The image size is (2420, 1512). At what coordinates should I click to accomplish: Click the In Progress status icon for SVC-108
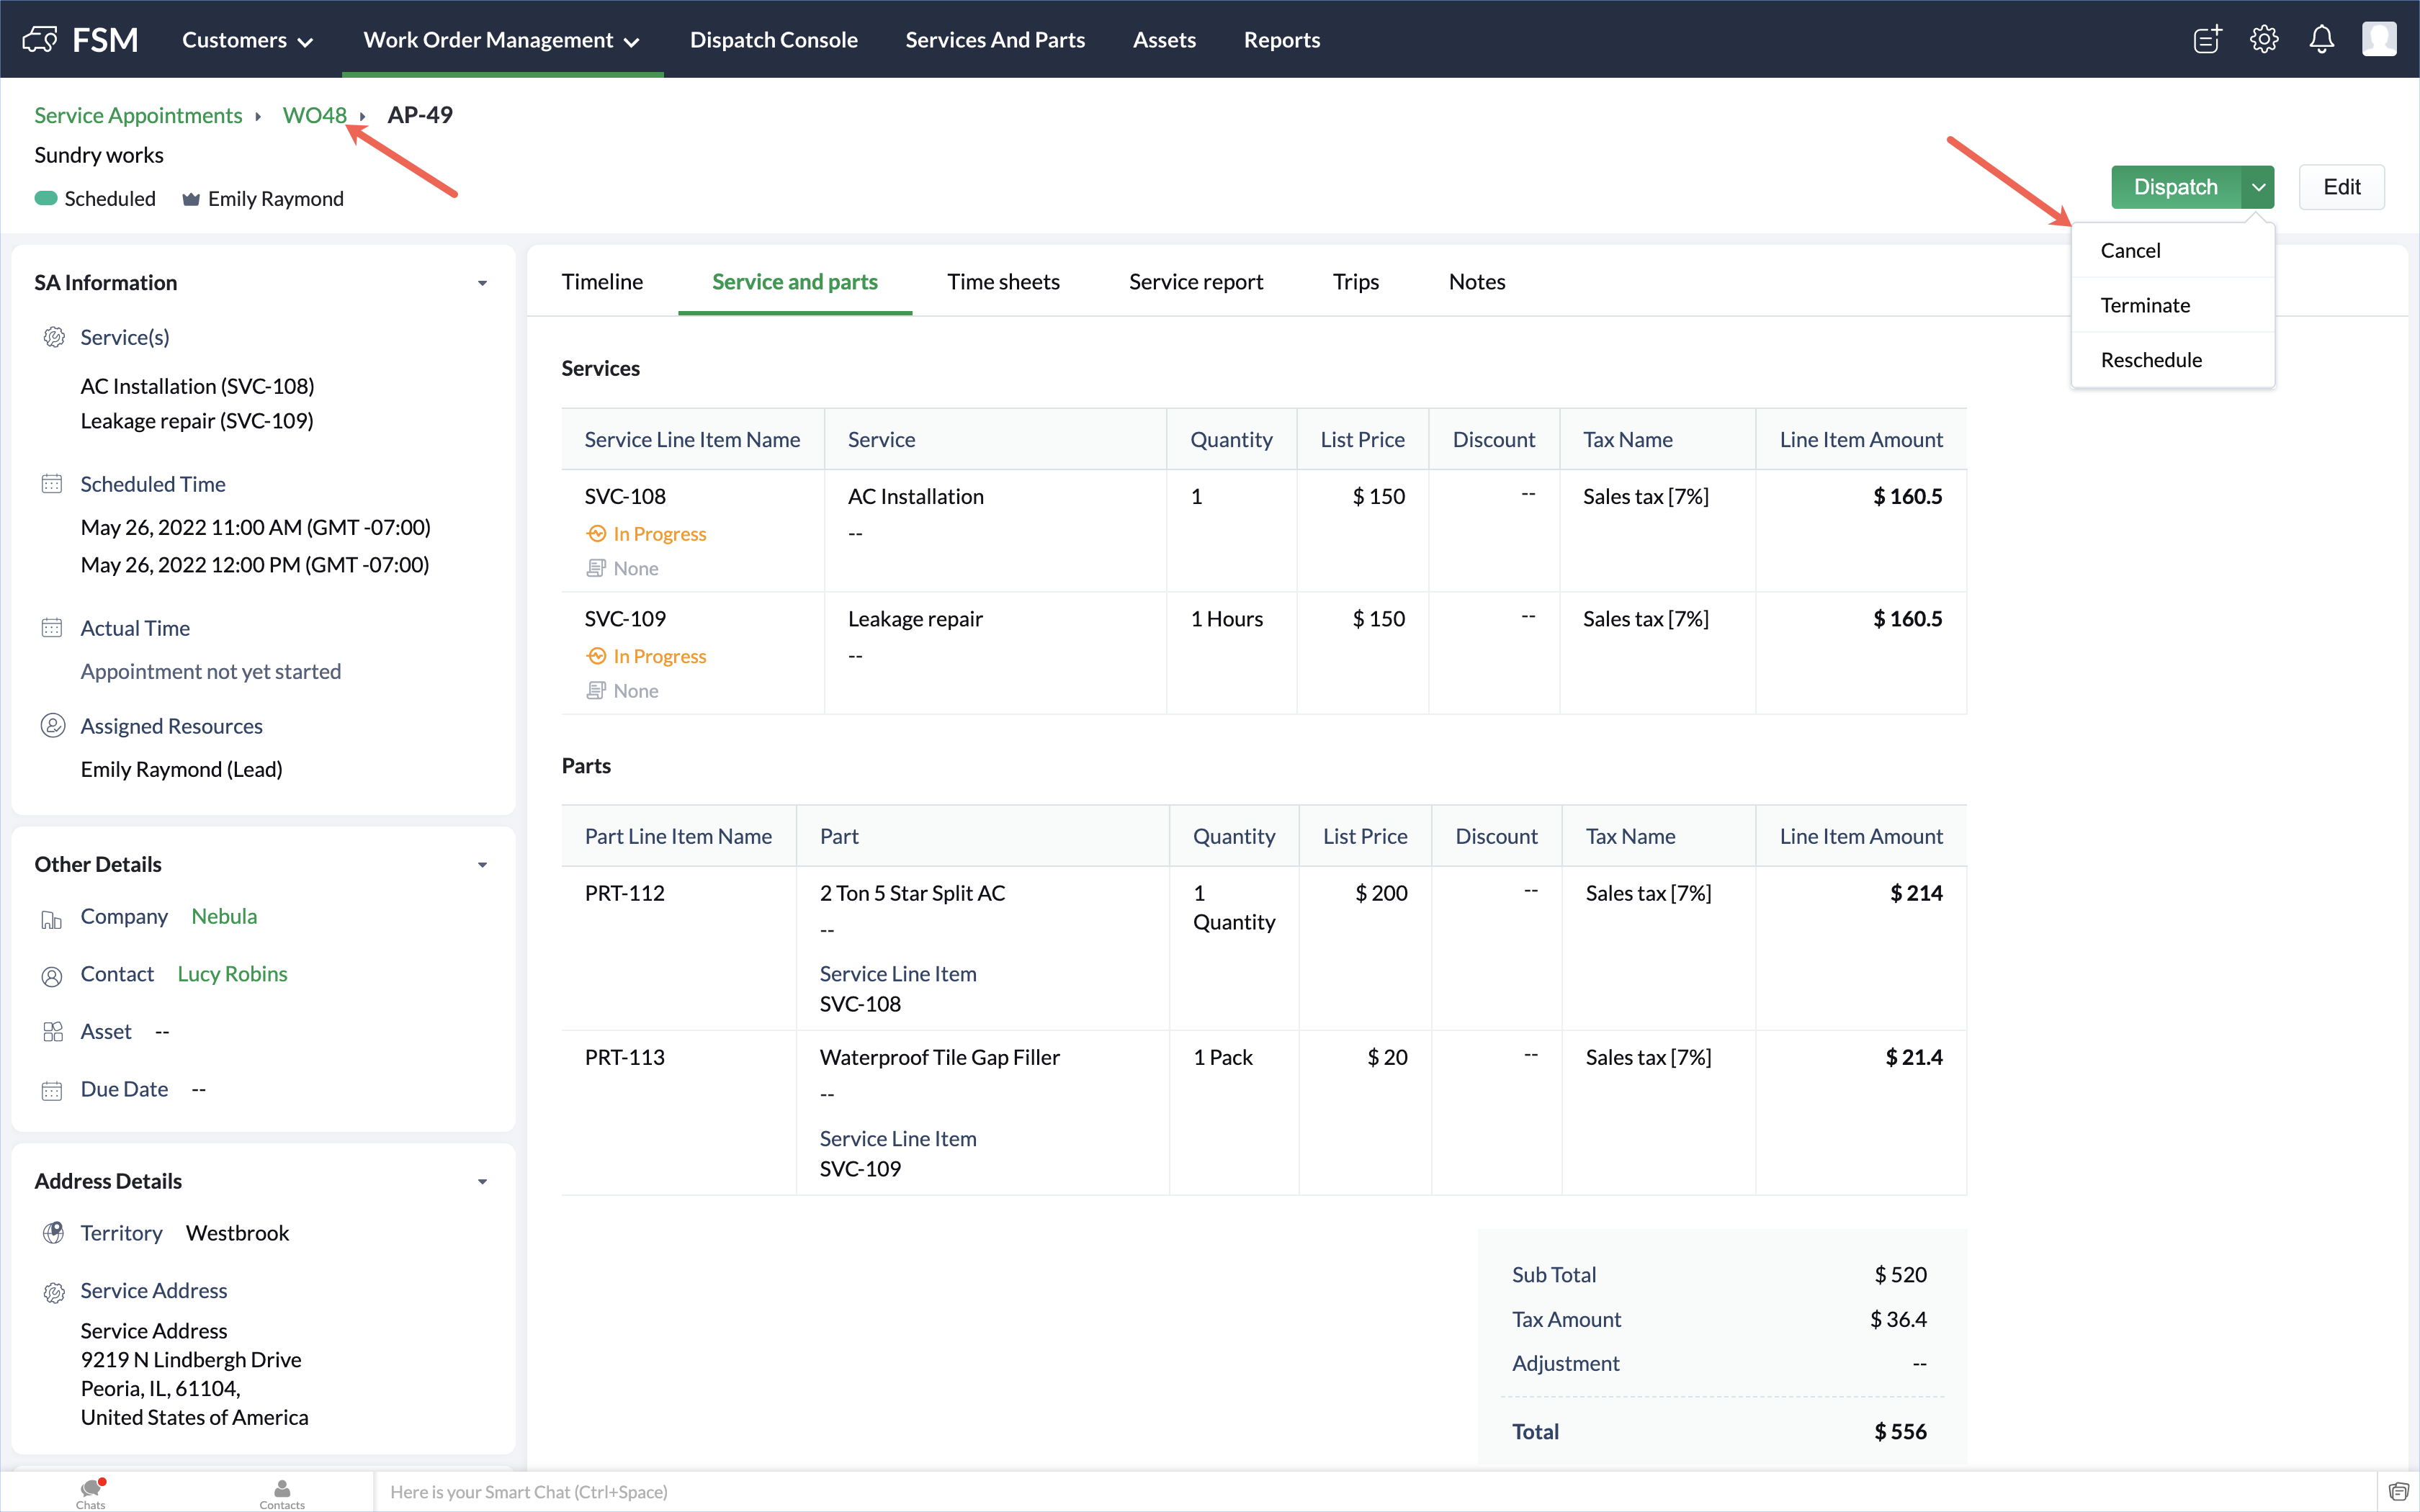(596, 534)
